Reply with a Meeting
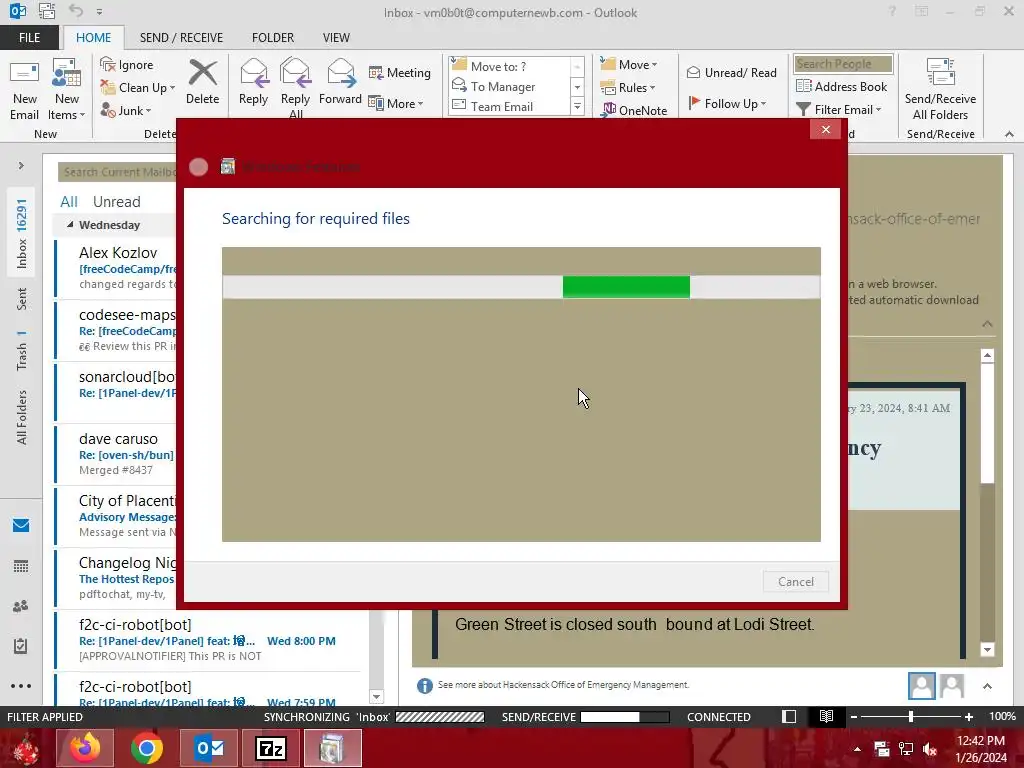 click(x=400, y=72)
